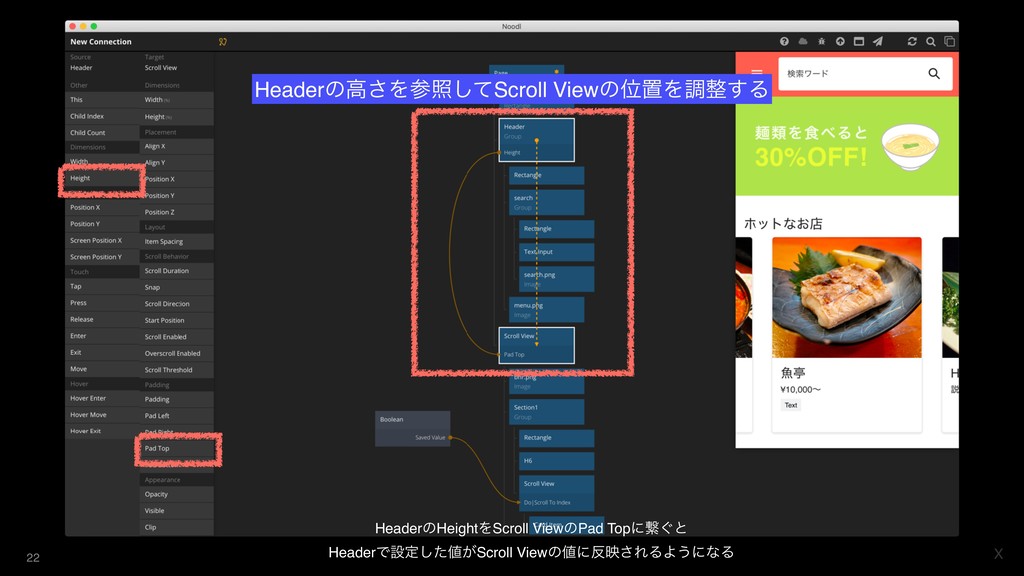Pick "Start Position" target input

tap(176, 321)
